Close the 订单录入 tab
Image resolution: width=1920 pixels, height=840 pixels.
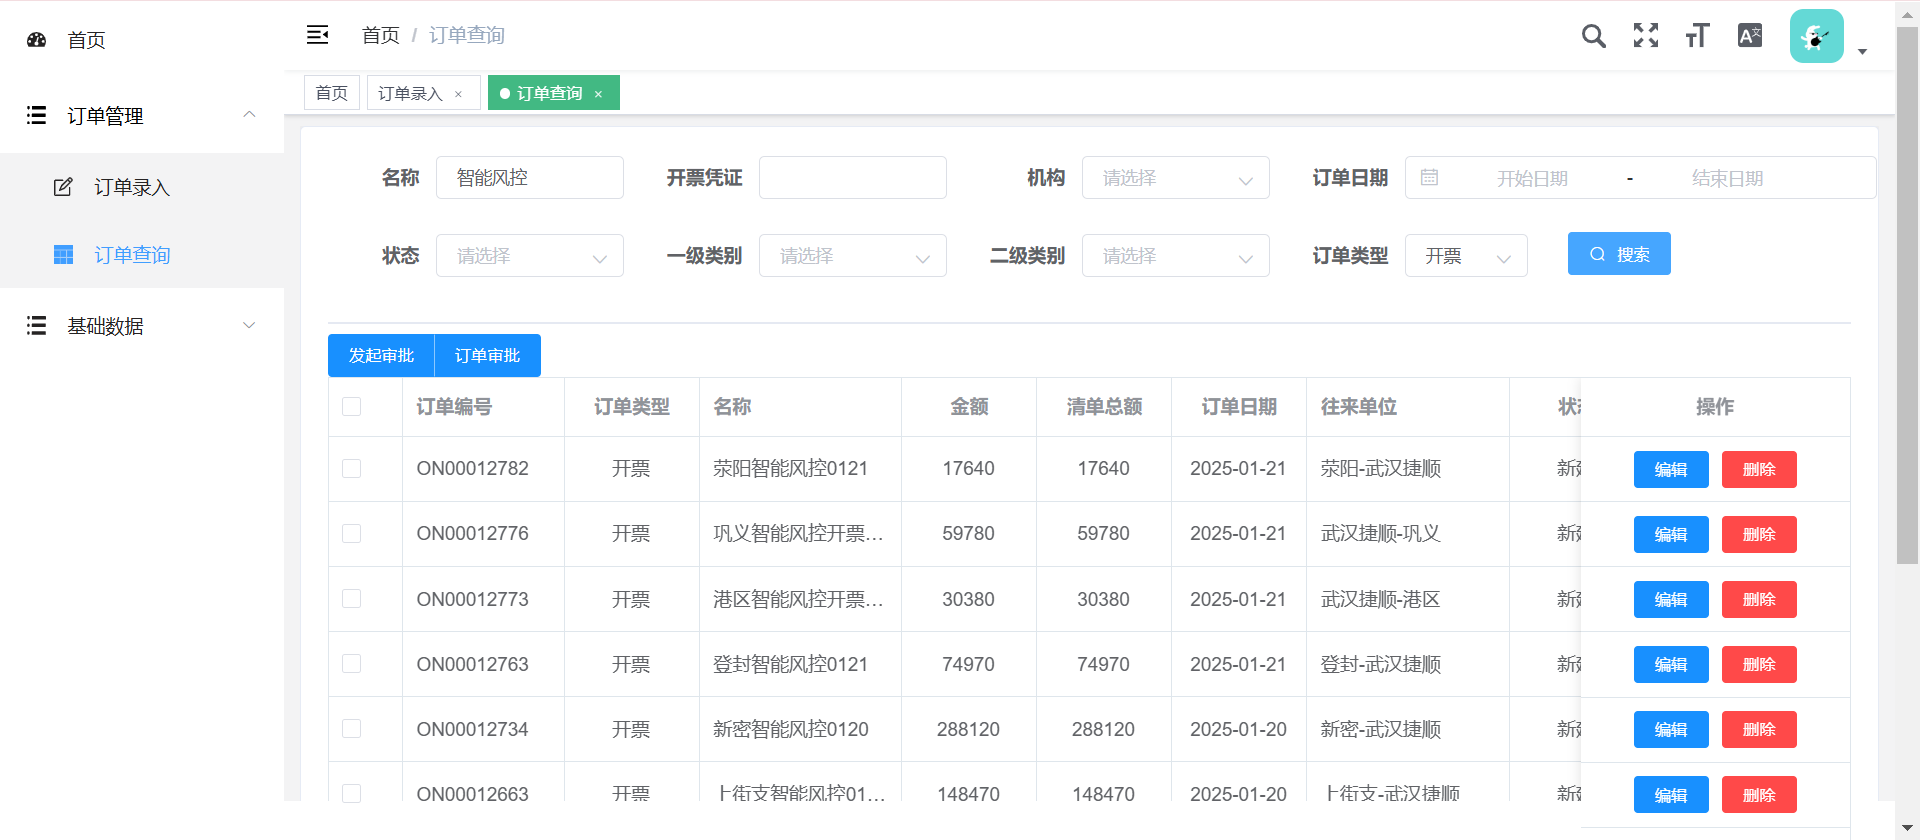[459, 94]
